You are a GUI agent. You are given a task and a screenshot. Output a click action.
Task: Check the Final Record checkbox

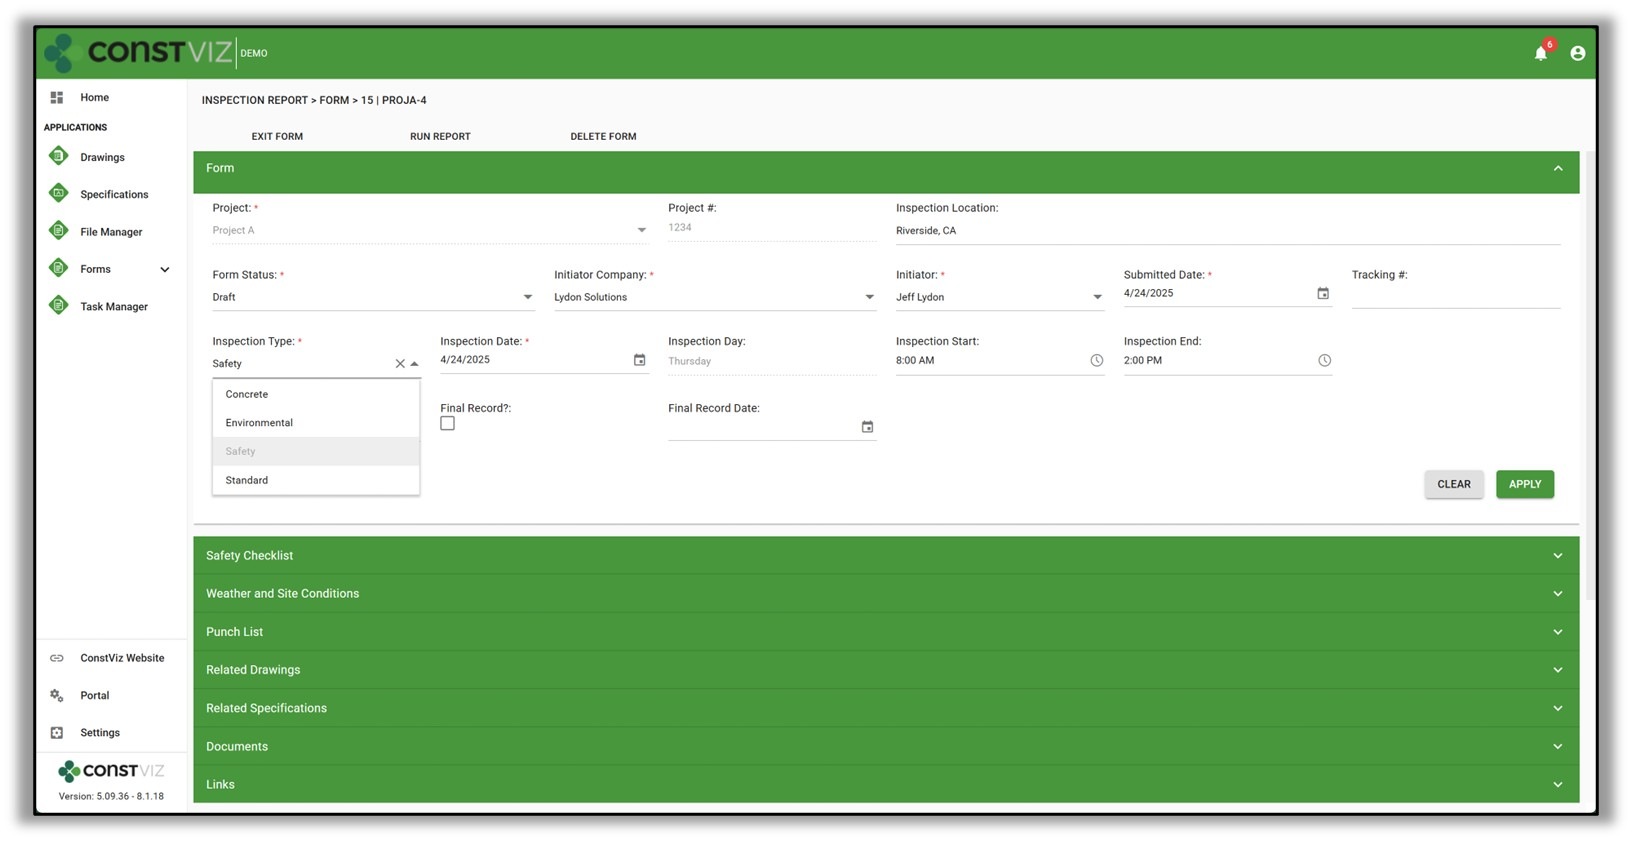(447, 424)
